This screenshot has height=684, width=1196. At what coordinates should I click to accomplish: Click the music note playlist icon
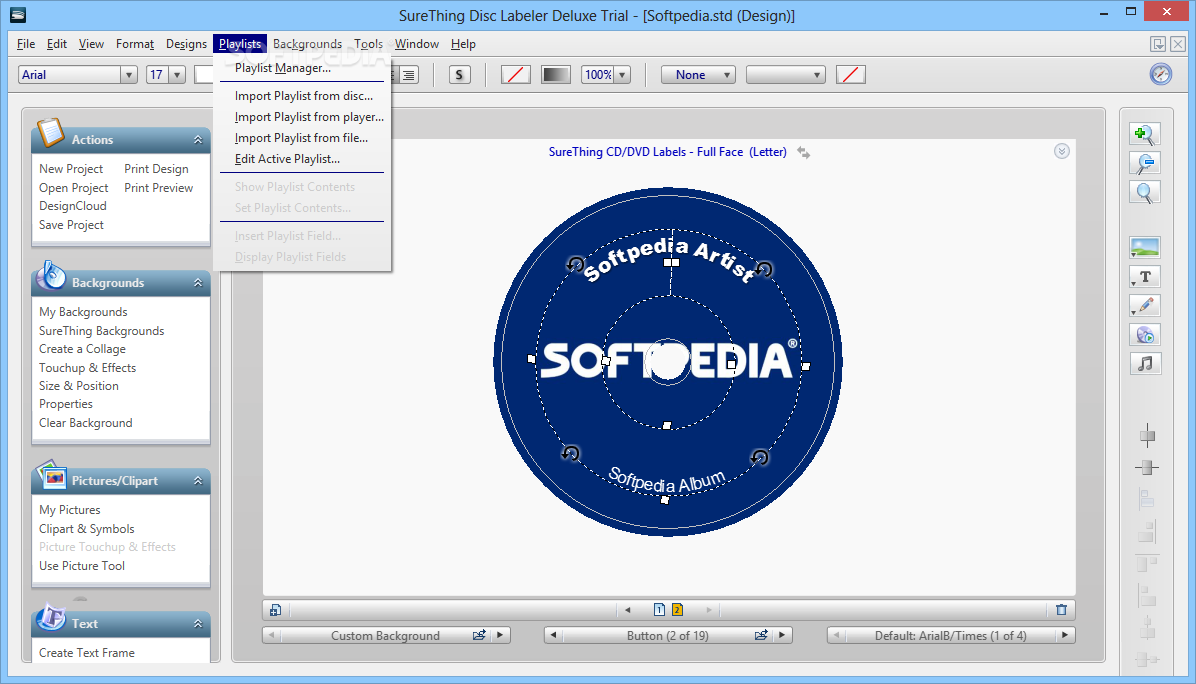point(1145,364)
